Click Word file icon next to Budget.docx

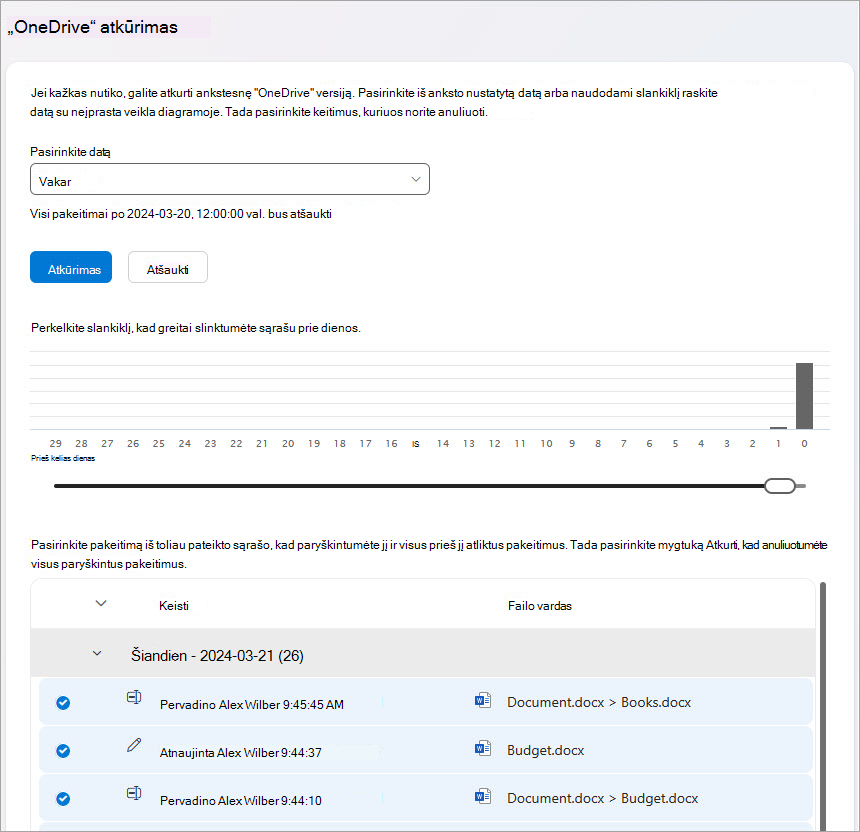click(x=483, y=748)
